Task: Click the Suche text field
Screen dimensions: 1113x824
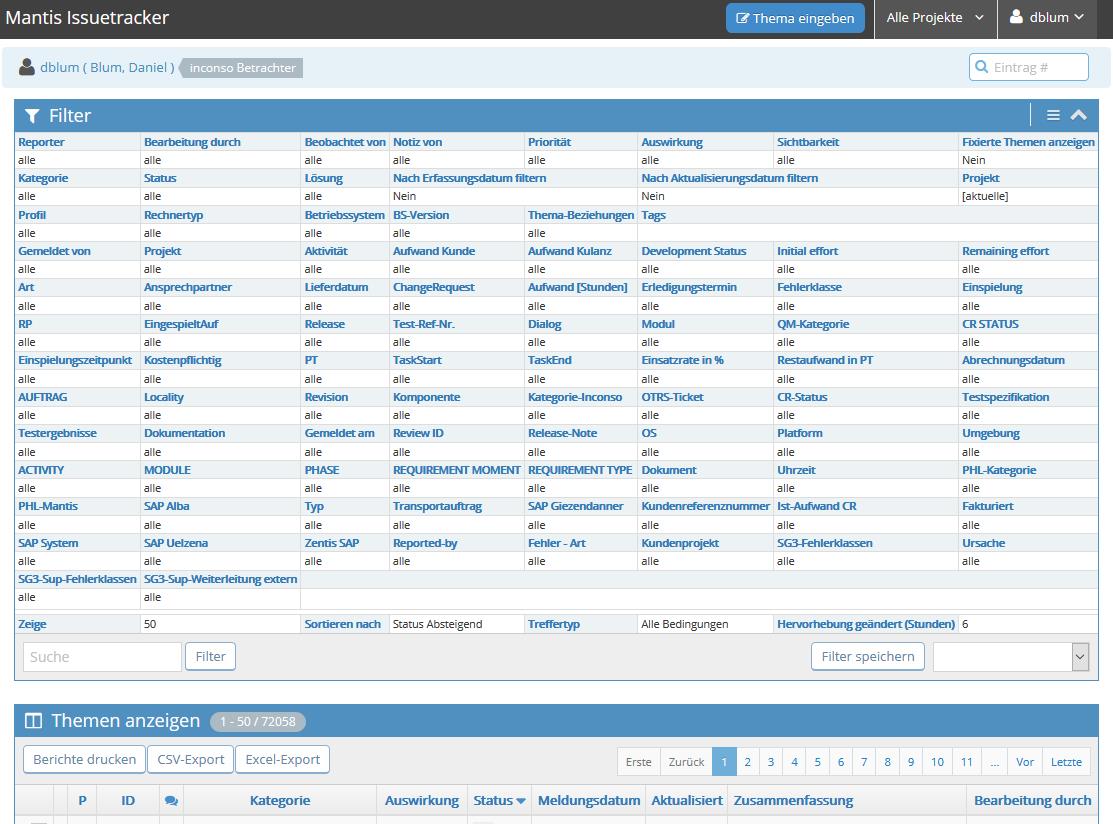Action: pyautogui.click(x=102, y=657)
